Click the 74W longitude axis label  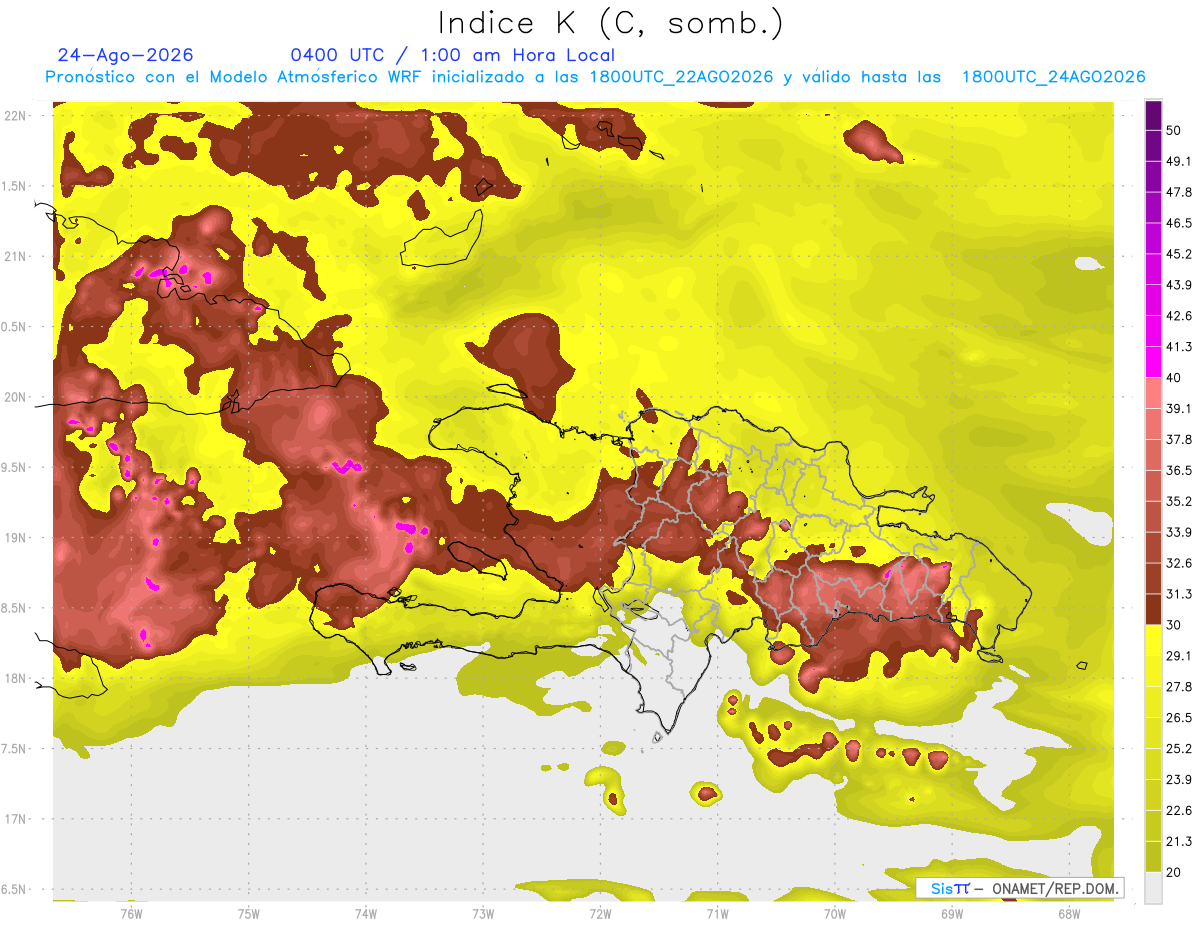coord(366,913)
